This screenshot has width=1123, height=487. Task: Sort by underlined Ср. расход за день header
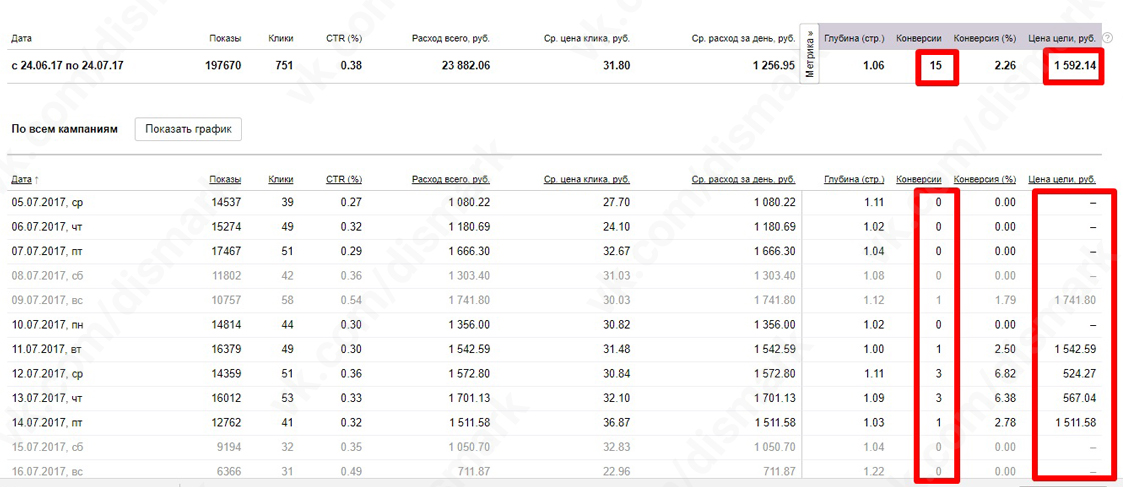(x=743, y=180)
